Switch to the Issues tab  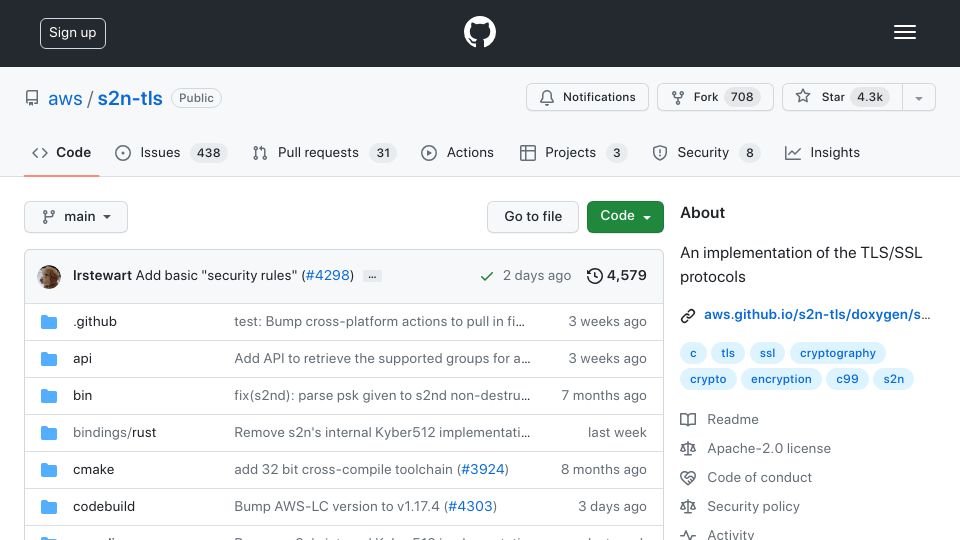[171, 152]
